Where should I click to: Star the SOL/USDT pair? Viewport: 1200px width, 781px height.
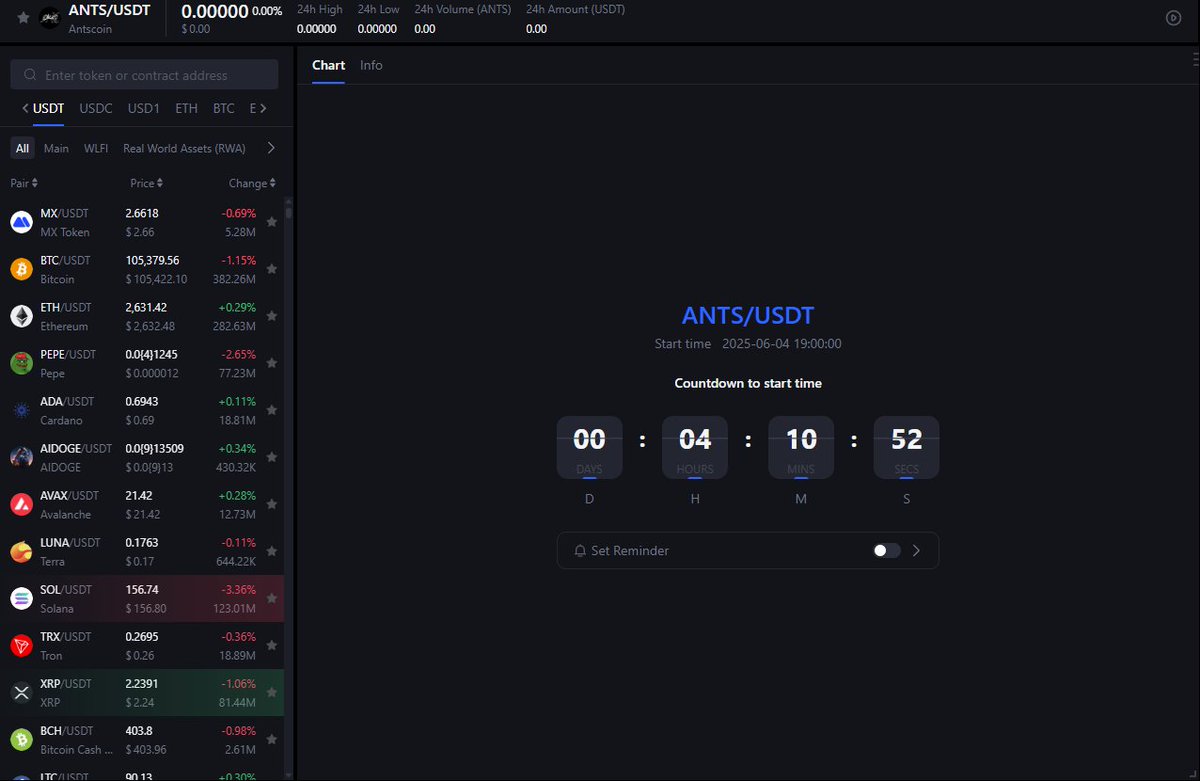[x=271, y=598]
